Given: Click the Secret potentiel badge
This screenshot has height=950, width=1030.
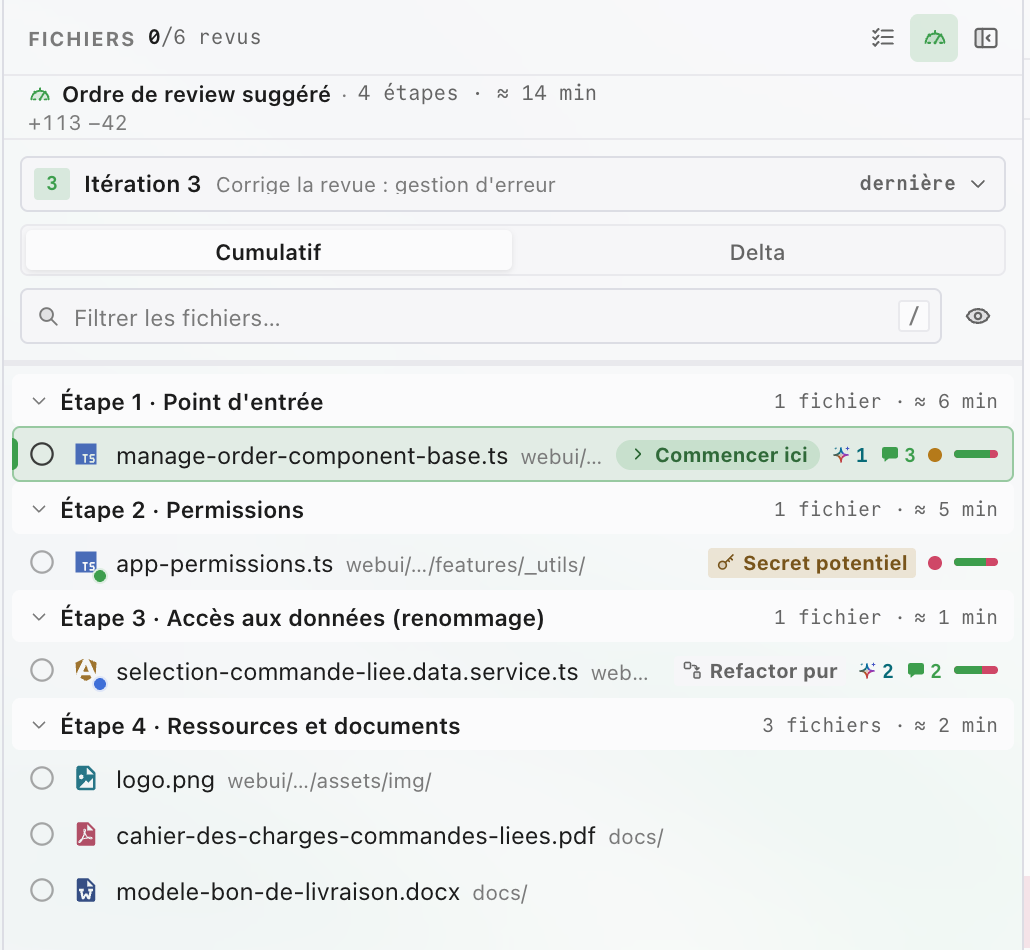Looking at the screenshot, I should (812, 563).
